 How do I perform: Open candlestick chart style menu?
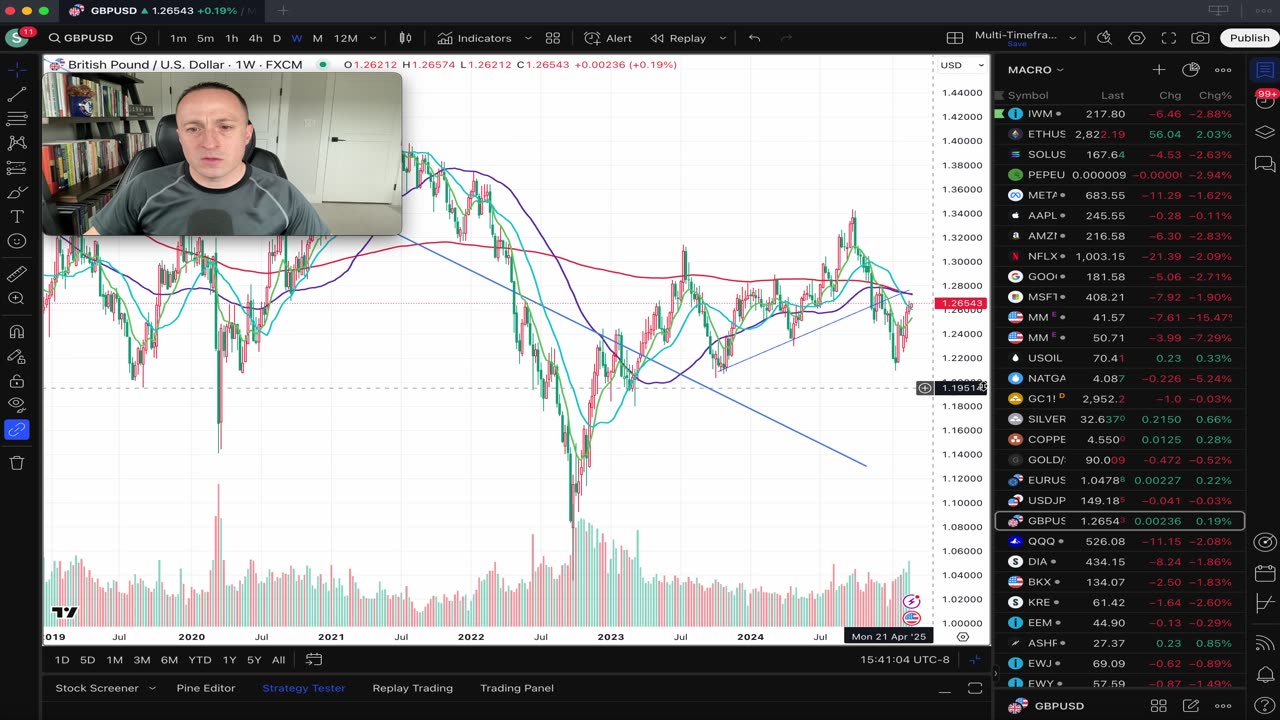405,38
